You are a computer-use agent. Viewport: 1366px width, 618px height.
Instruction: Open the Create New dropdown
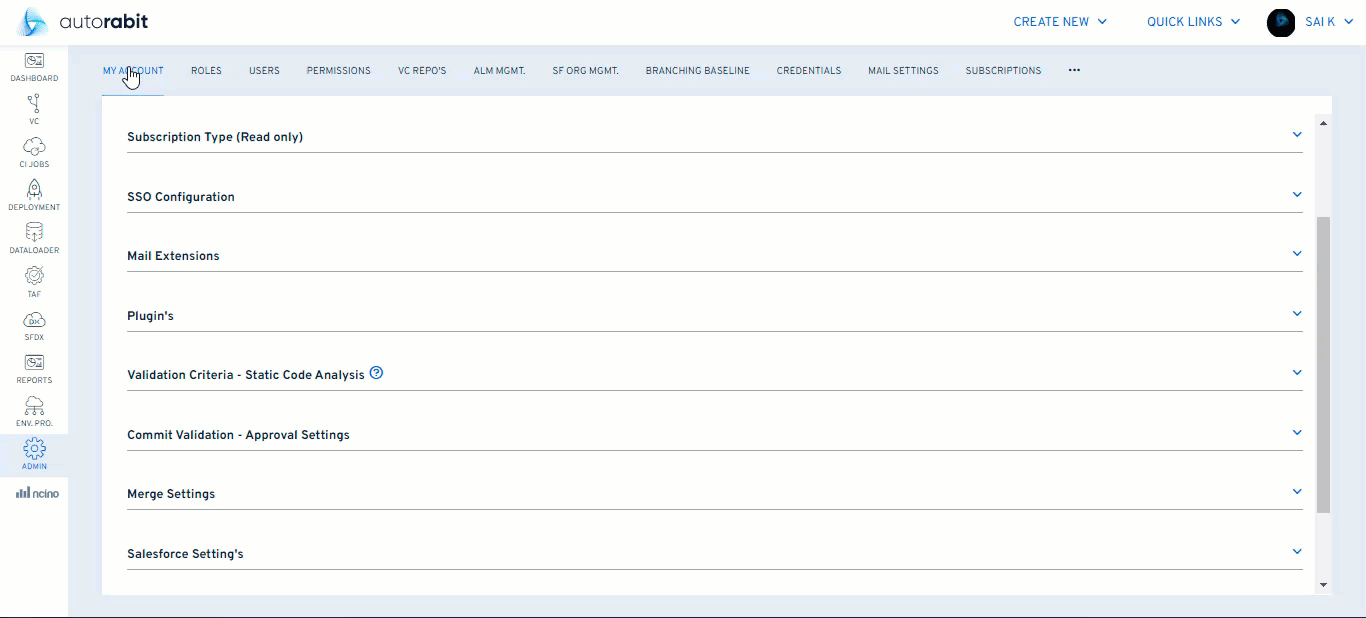coord(1060,22)
